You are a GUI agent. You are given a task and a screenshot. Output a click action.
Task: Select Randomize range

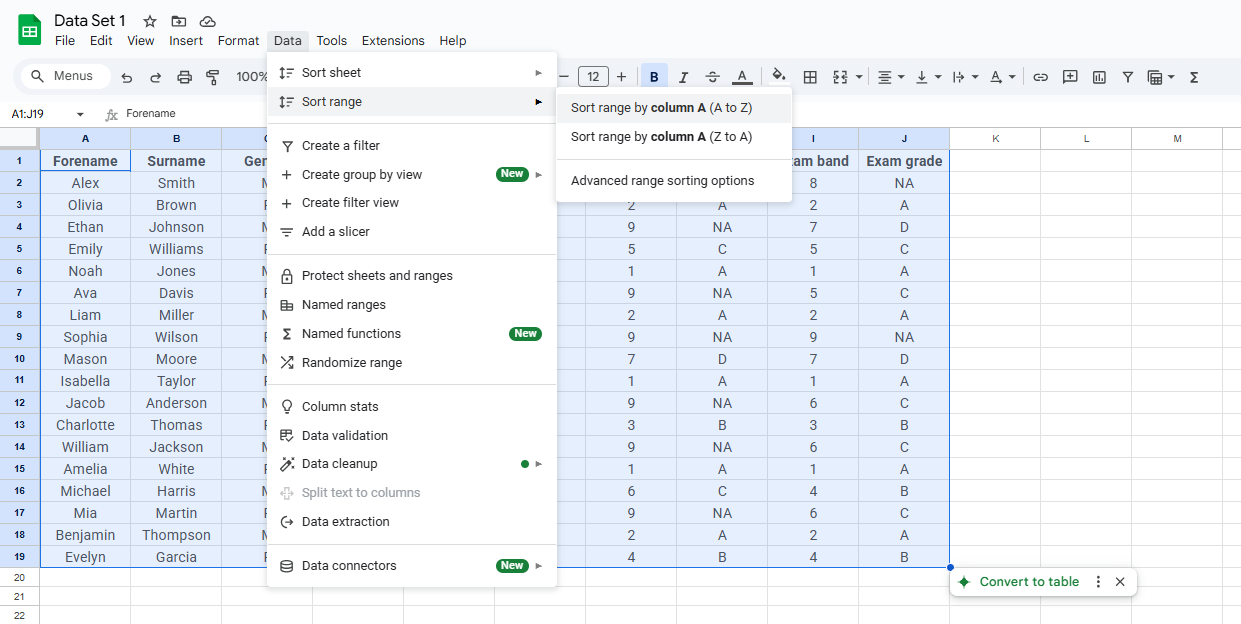(412, 363)
